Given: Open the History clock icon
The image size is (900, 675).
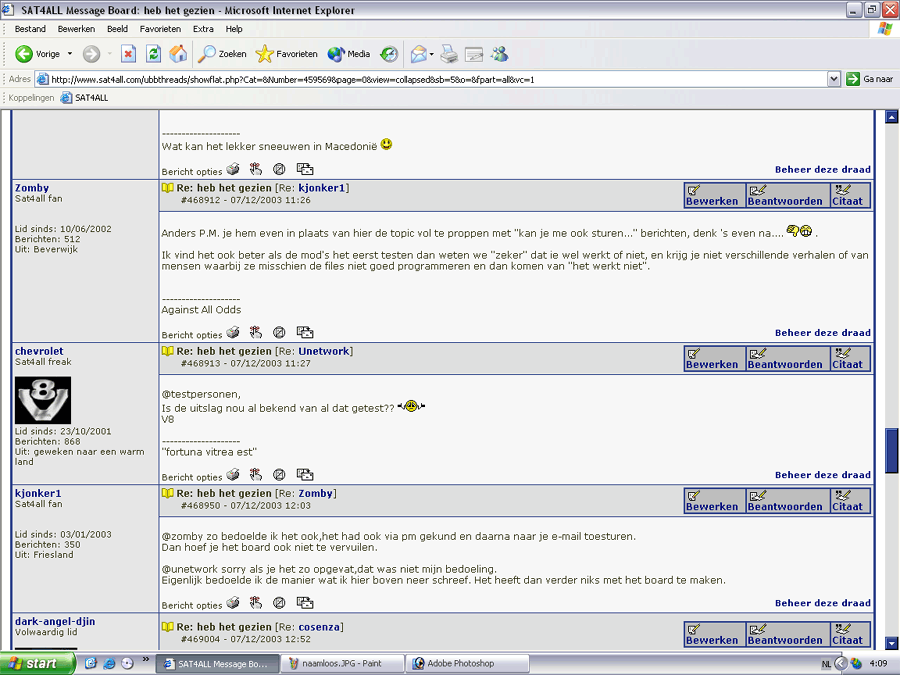Looking at the screenshot, I should point(389,54).
